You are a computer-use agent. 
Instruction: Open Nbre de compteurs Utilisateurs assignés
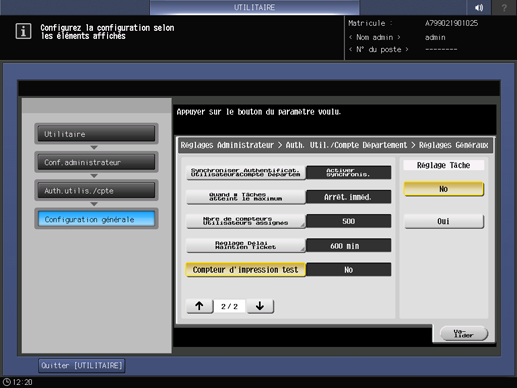point(246,221)
